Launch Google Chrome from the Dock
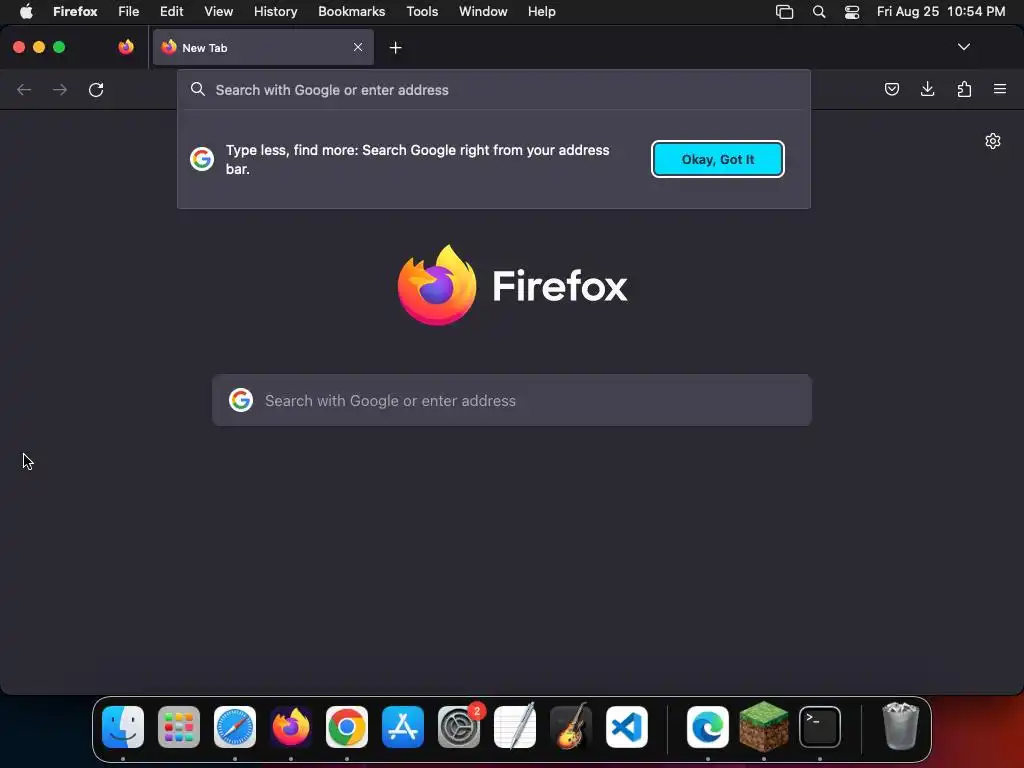This screenshot has height=768, width=1024. point(347,727)
